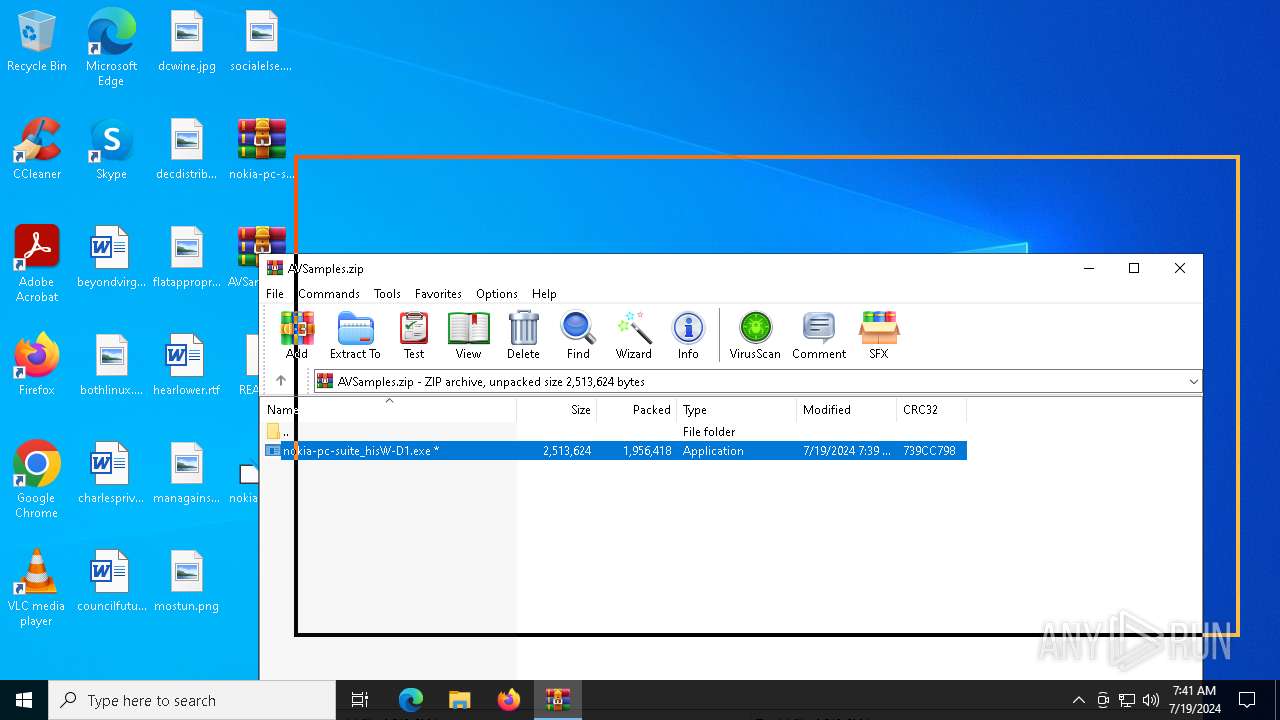Select the charlespriv Word document on desktop
The width and height of the screenshot is (1280, 720).
click(x=111, y=473)
